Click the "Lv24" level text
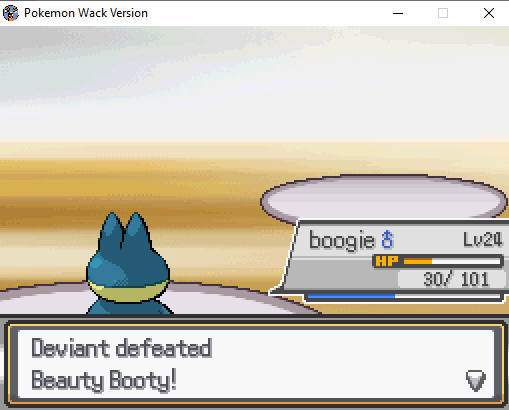The width and height of the screenshot is (509, 410). 483,239
